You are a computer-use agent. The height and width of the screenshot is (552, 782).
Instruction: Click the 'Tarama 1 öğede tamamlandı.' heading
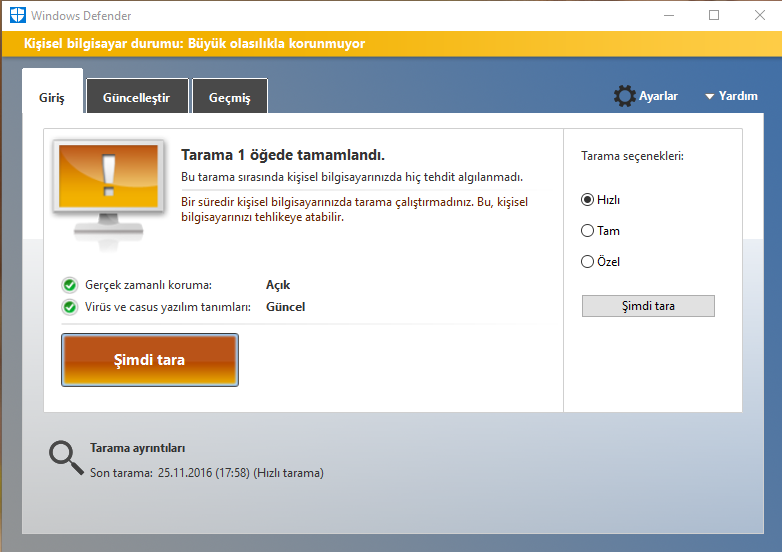[x=283, y=155]
